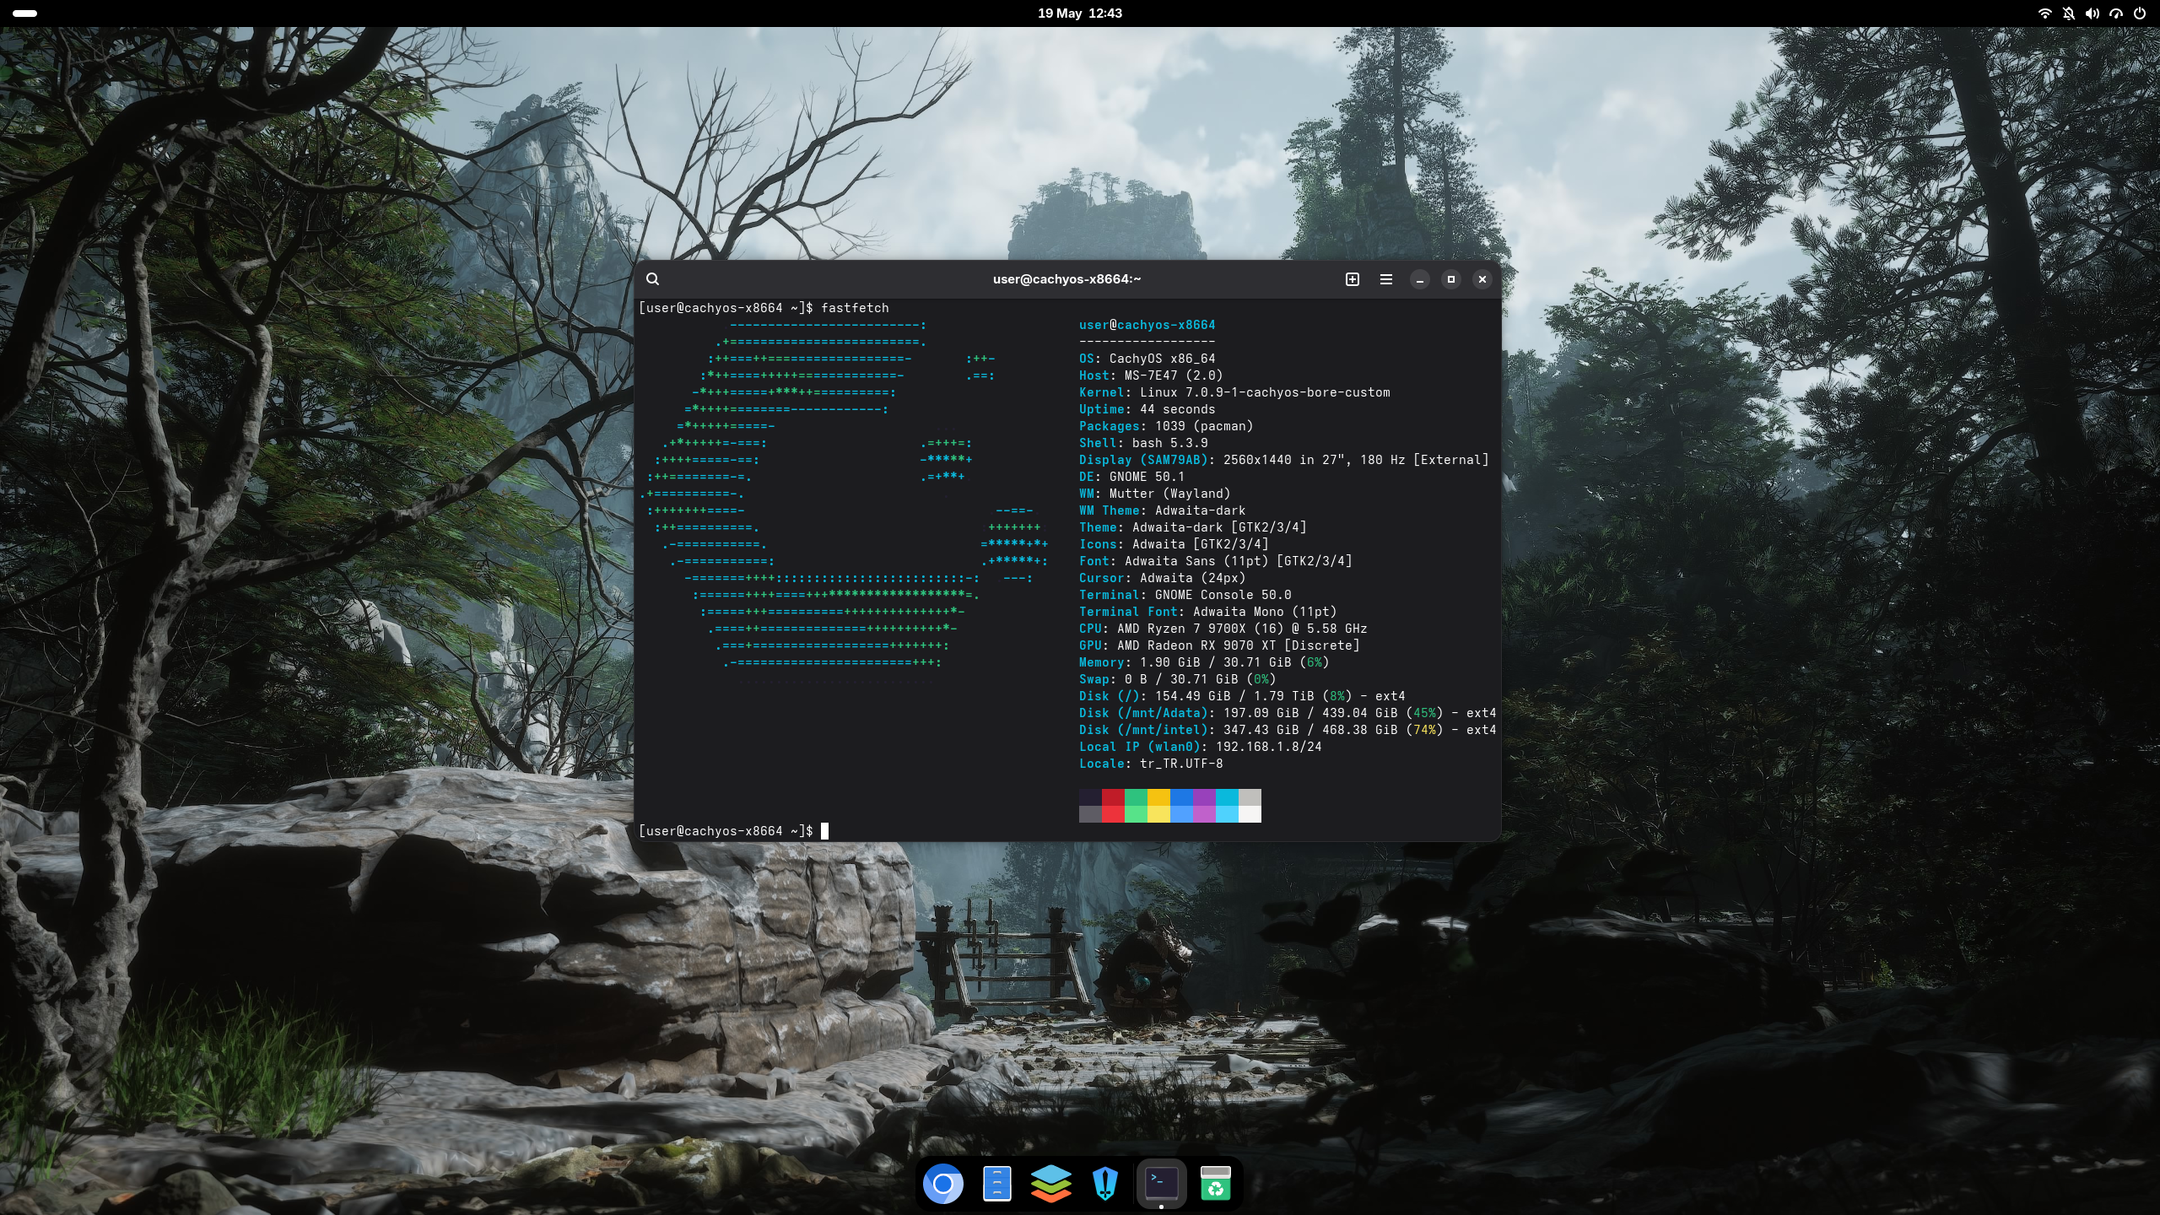The height and width of the screenshot is (1215, 2160).
Task: Open the Activities pill in top-left corner
Action: [x=25, y=13]
